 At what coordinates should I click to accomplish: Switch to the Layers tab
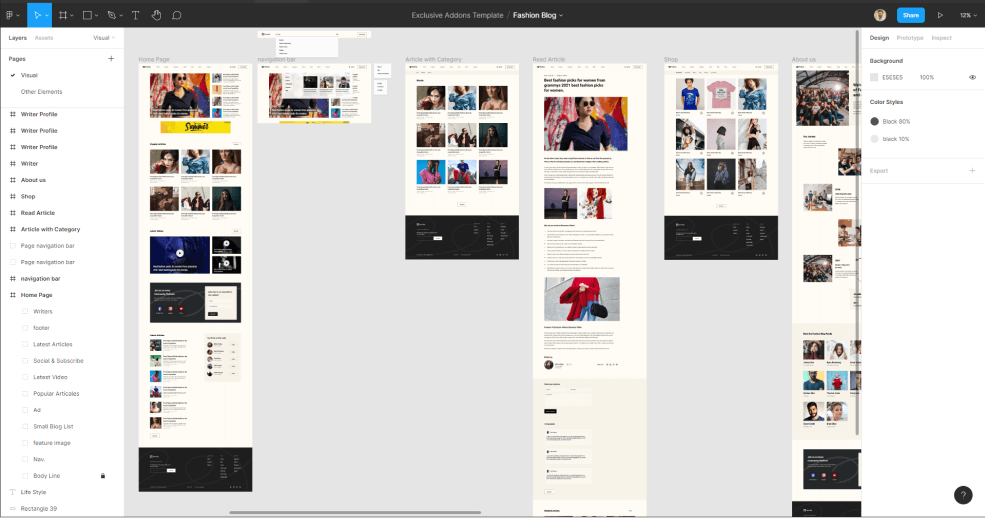[18, 38]
